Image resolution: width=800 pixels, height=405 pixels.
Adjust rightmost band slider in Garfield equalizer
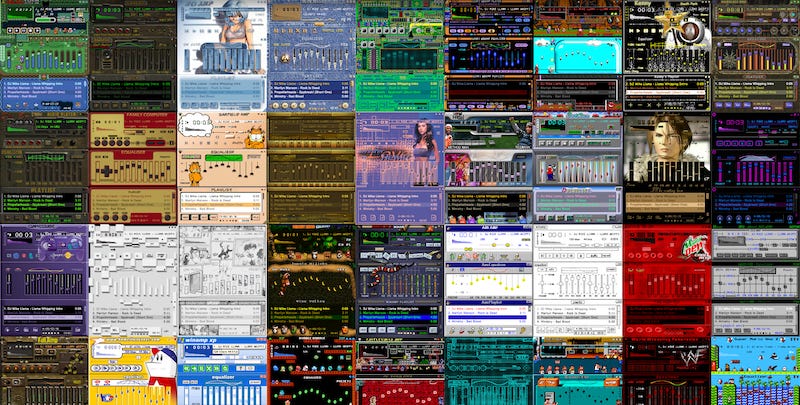point(258,167)
